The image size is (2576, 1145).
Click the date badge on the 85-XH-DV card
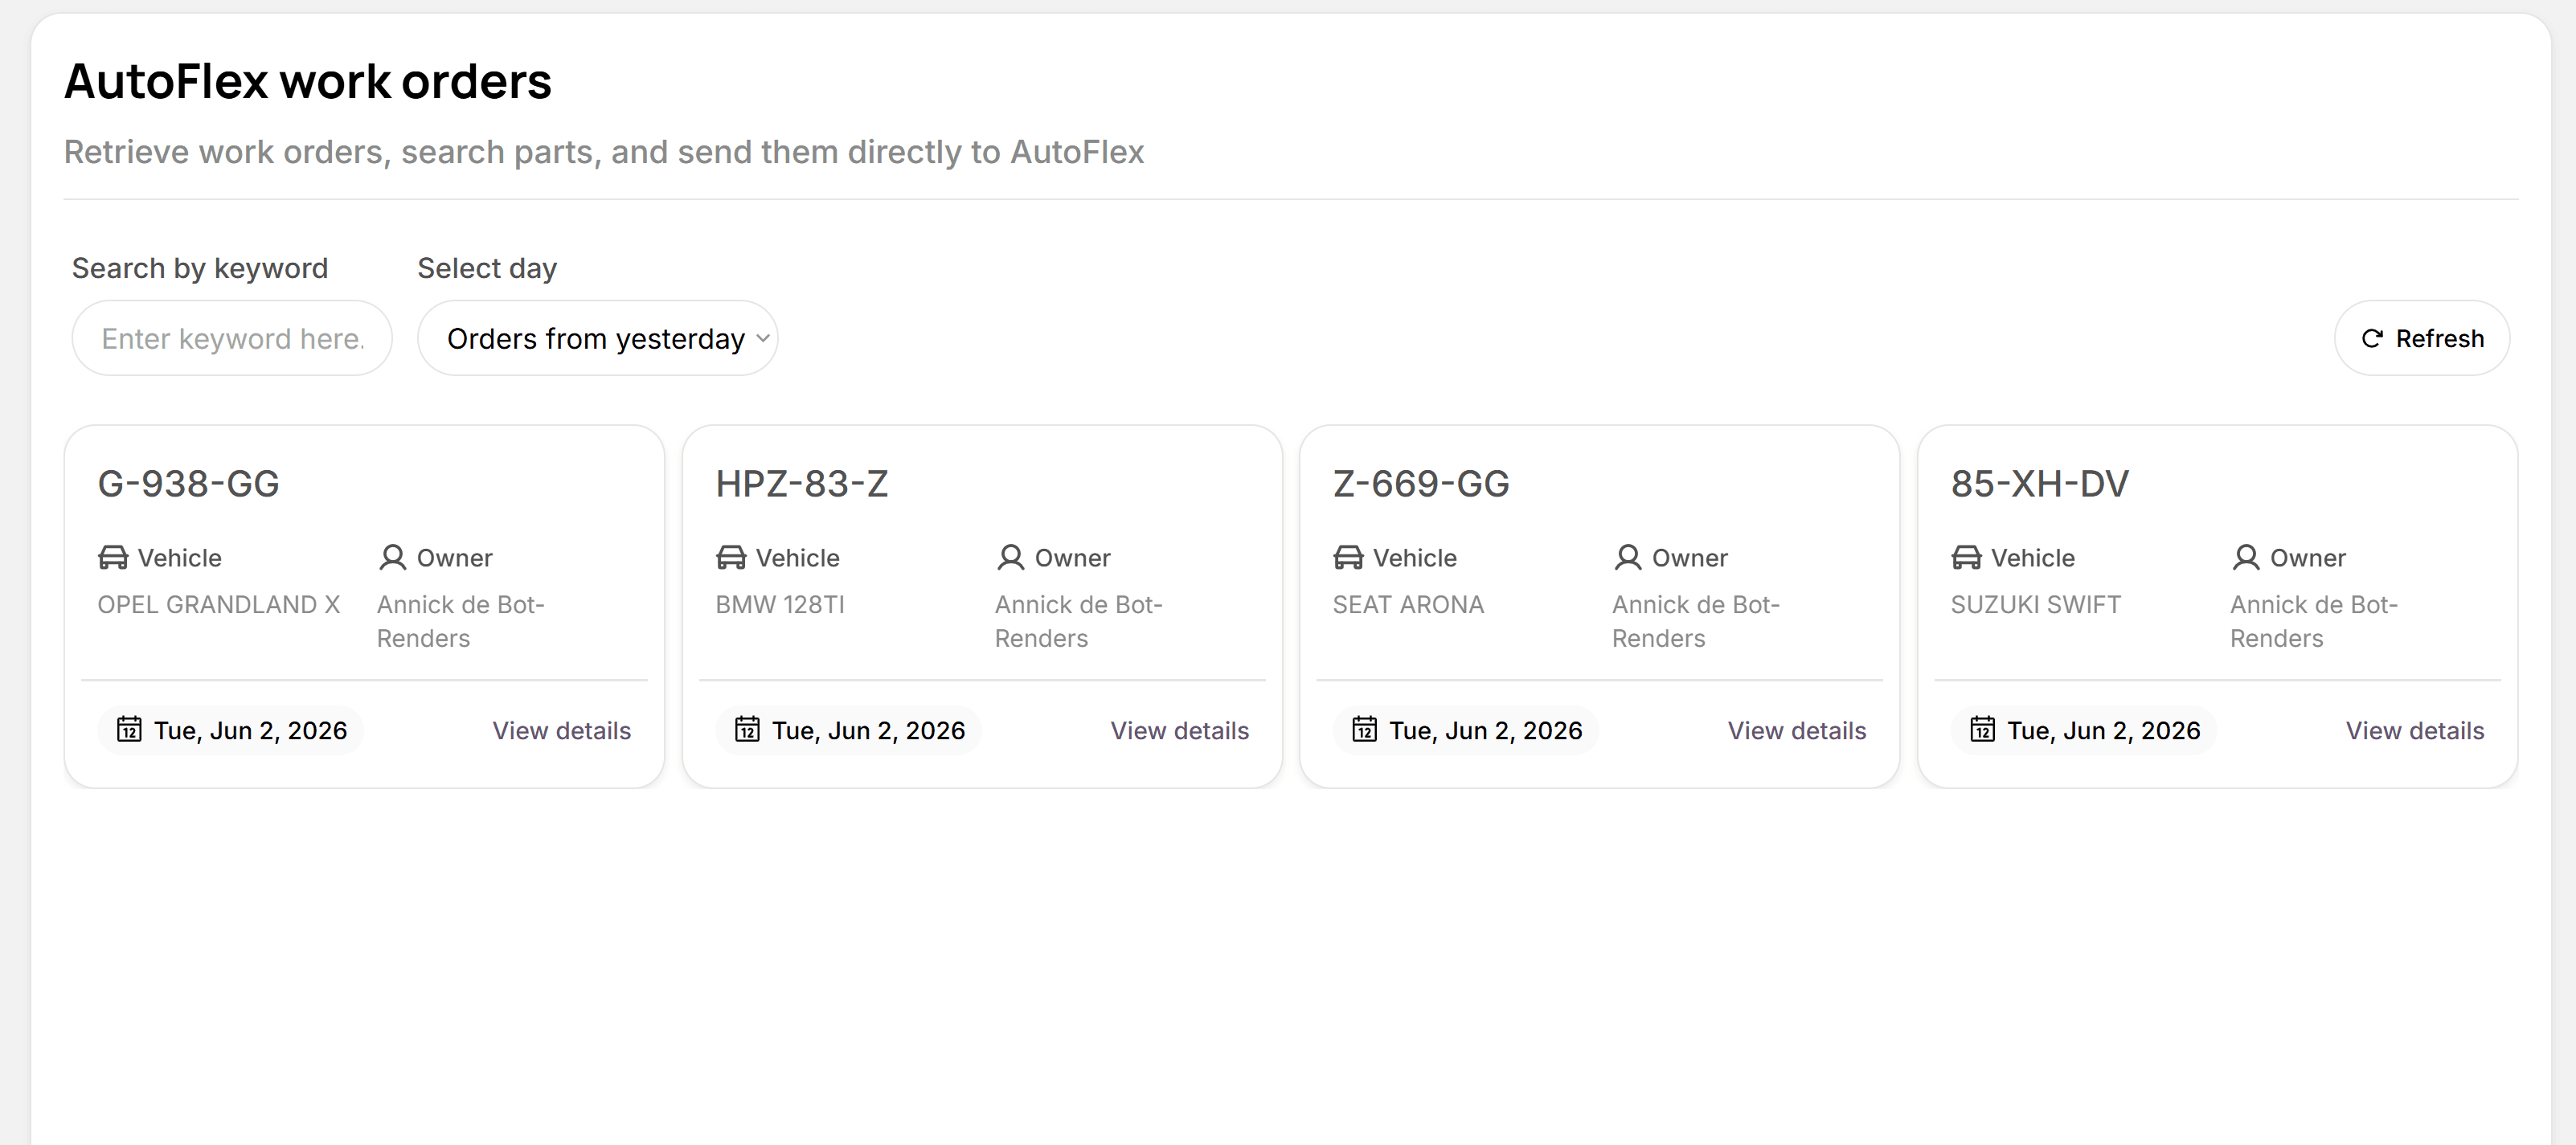pos(2083,730)
